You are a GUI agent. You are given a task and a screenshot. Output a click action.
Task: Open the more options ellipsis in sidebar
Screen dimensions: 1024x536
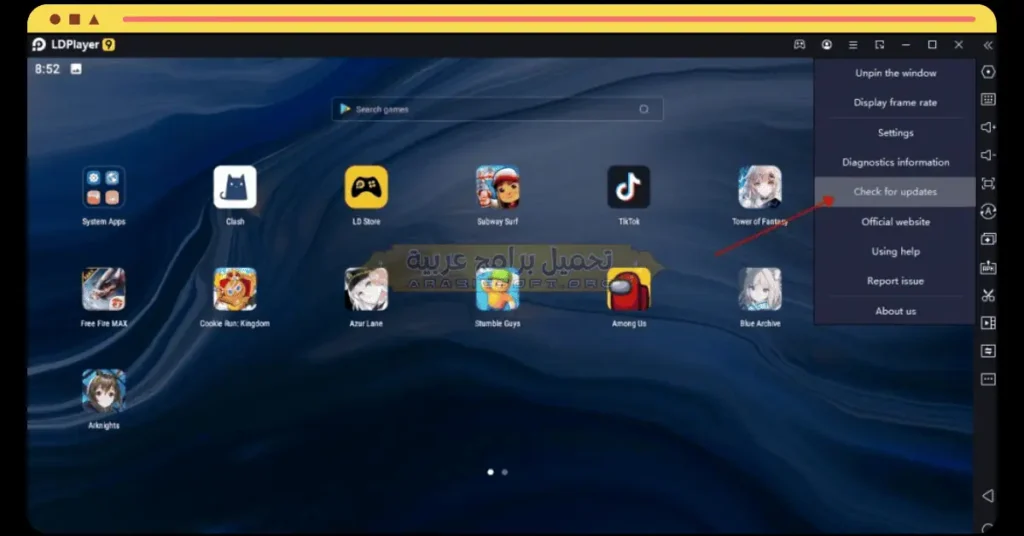pyautogui.click(x=988, y=379)
